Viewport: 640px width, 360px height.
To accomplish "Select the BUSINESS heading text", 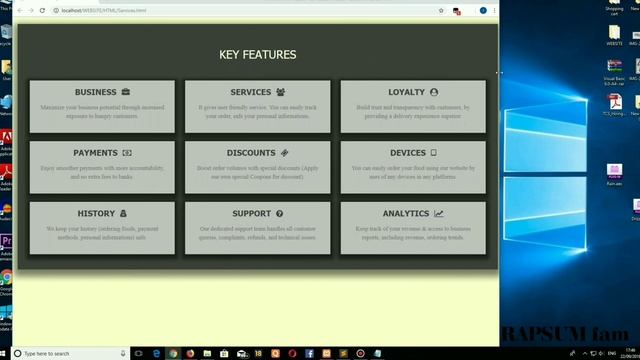I will click(x=96, y=92).
